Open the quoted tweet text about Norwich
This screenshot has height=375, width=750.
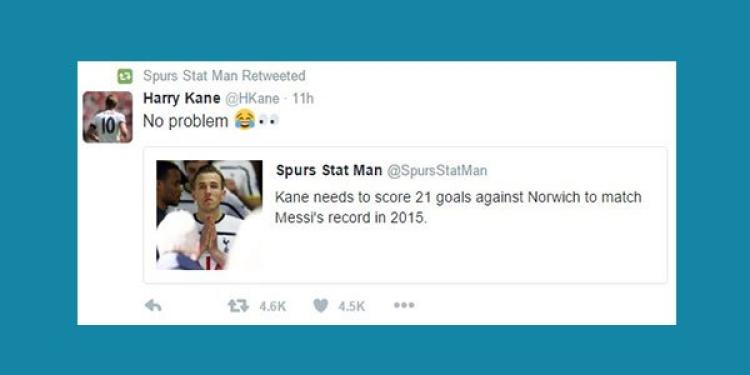tap(458, 207)
